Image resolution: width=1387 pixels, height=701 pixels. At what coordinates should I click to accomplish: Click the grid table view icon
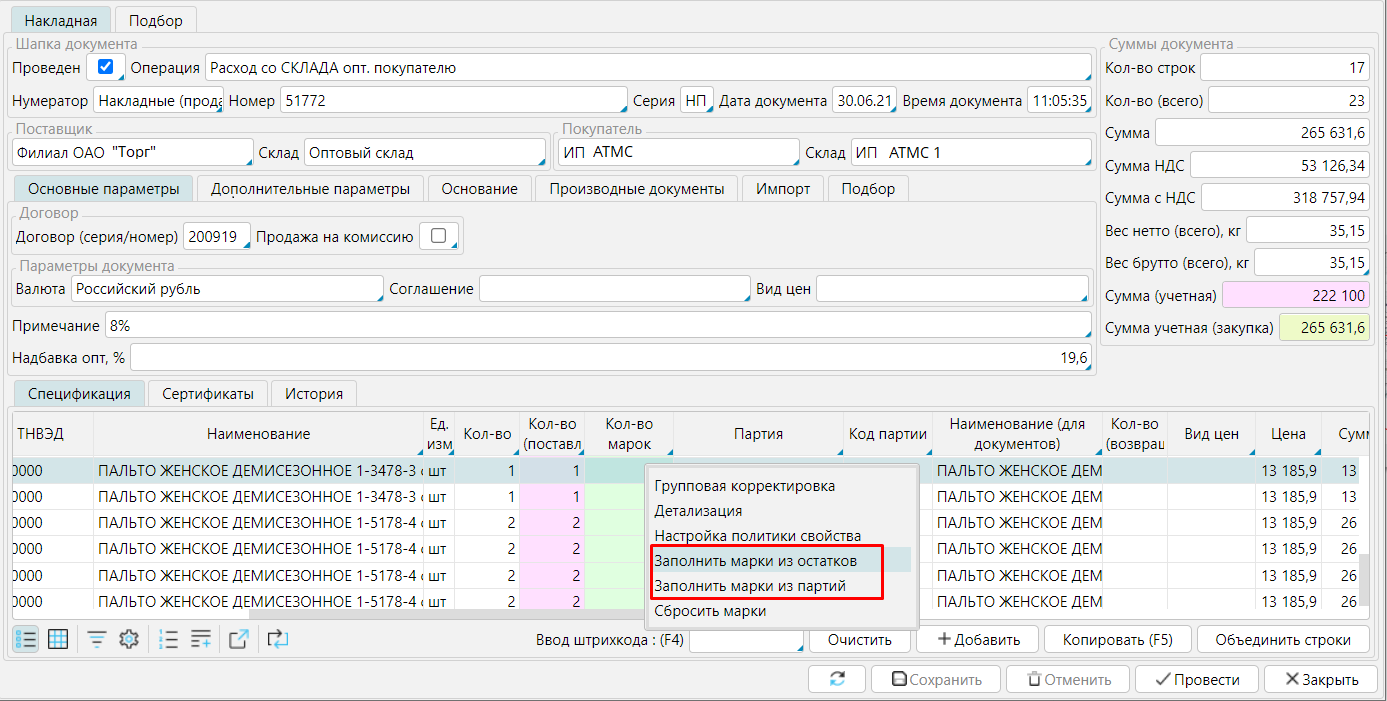tap(58, 640)
